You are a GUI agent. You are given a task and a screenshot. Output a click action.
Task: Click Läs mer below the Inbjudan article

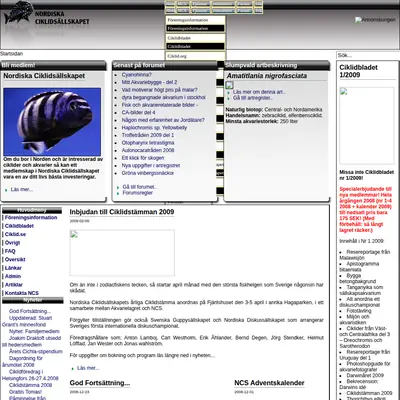(x=88, y=368)
